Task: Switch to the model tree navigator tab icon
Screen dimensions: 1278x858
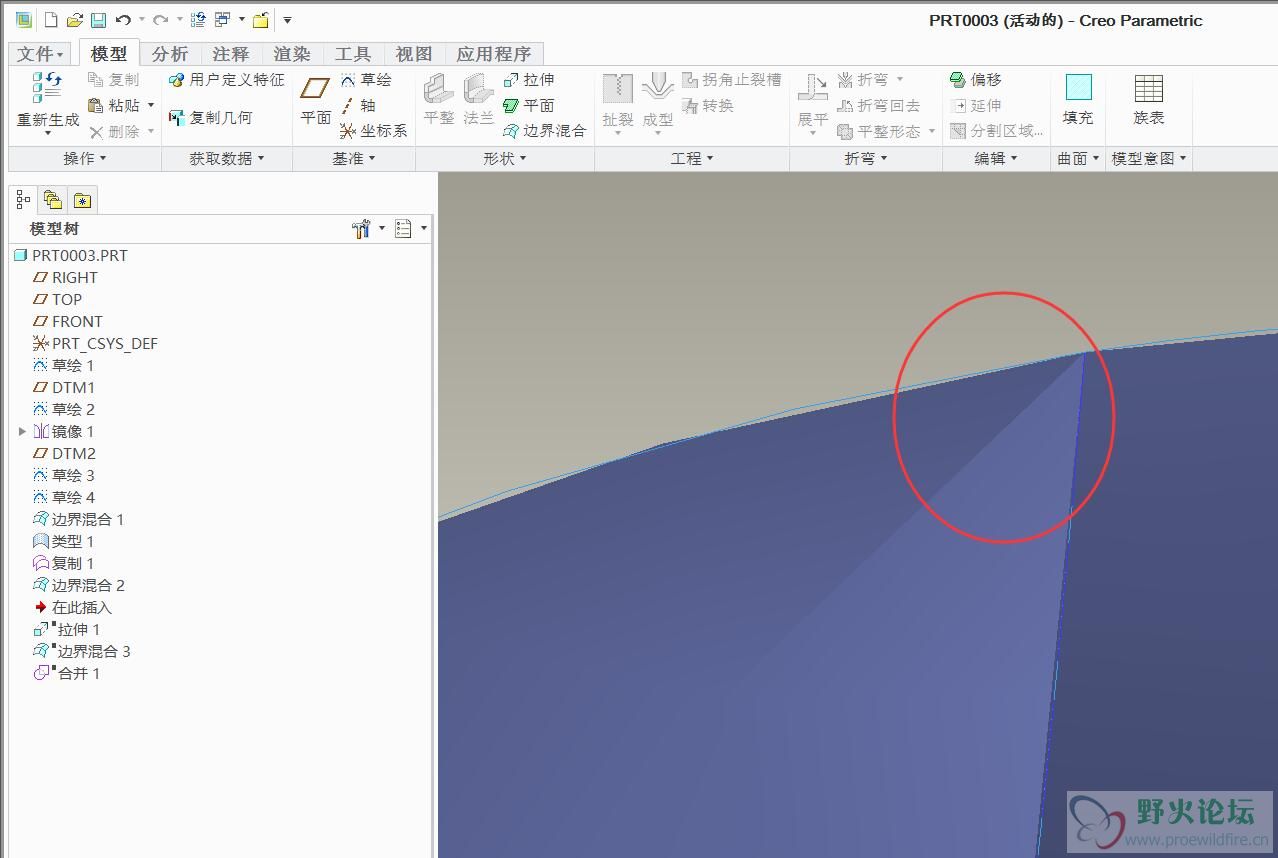Action: [x=24, y=200]
